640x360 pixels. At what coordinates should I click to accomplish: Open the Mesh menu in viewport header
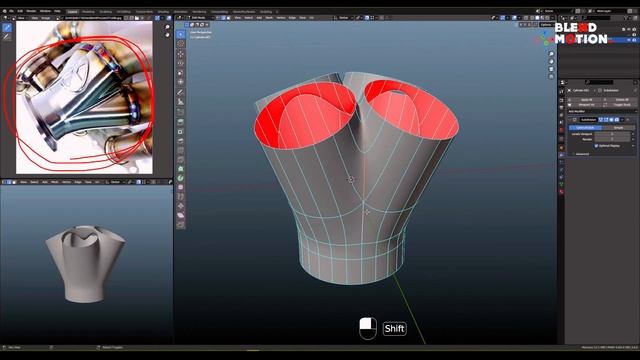[269, 18]
